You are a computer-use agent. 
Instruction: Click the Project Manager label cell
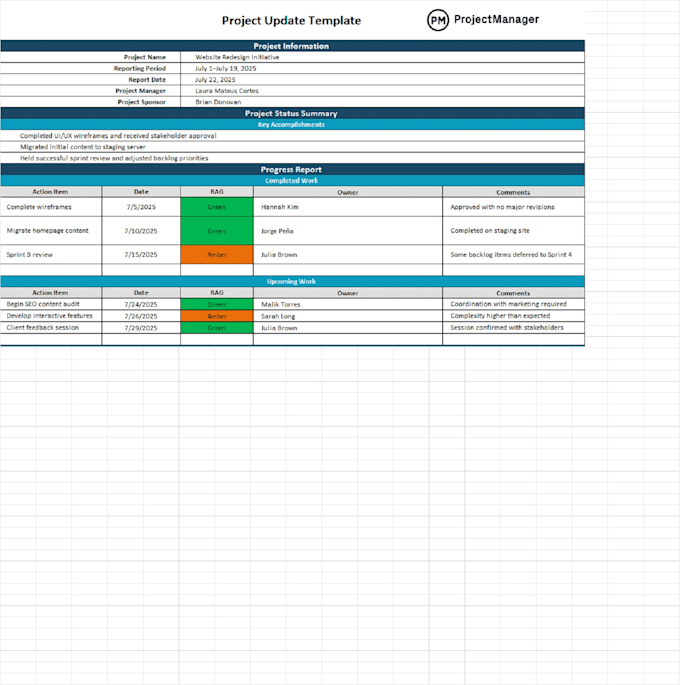tap(90, 90)
